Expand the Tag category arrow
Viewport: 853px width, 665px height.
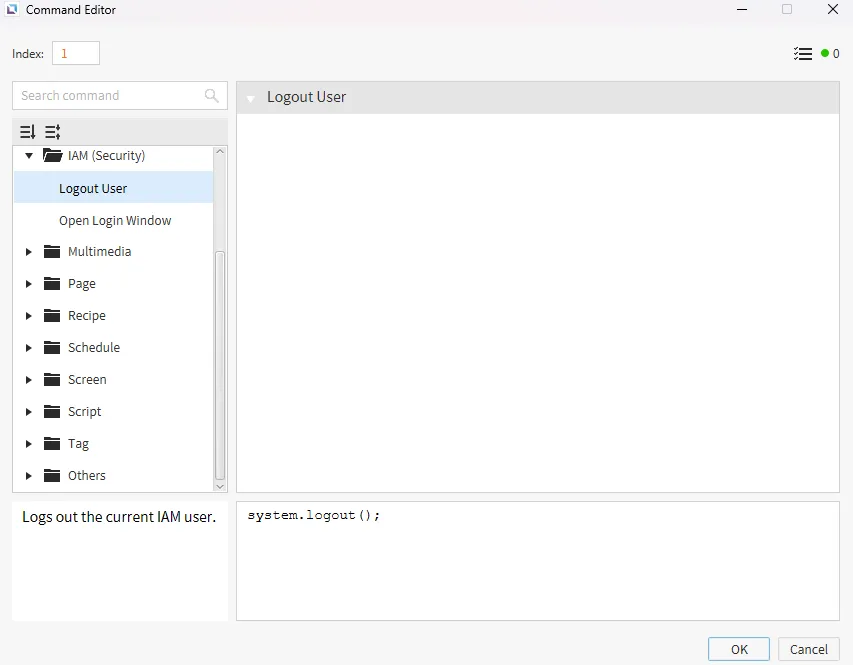(29, 444)
